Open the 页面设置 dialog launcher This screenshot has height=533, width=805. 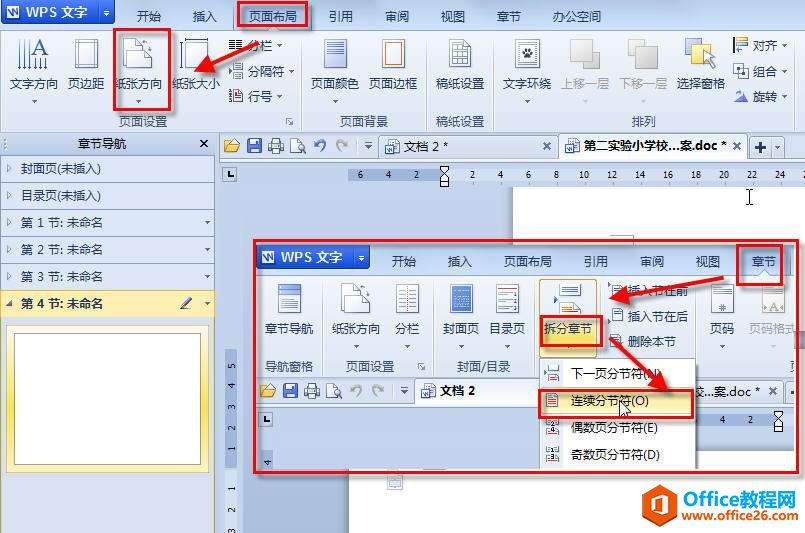pyautogui.click(x=290, y=122)
